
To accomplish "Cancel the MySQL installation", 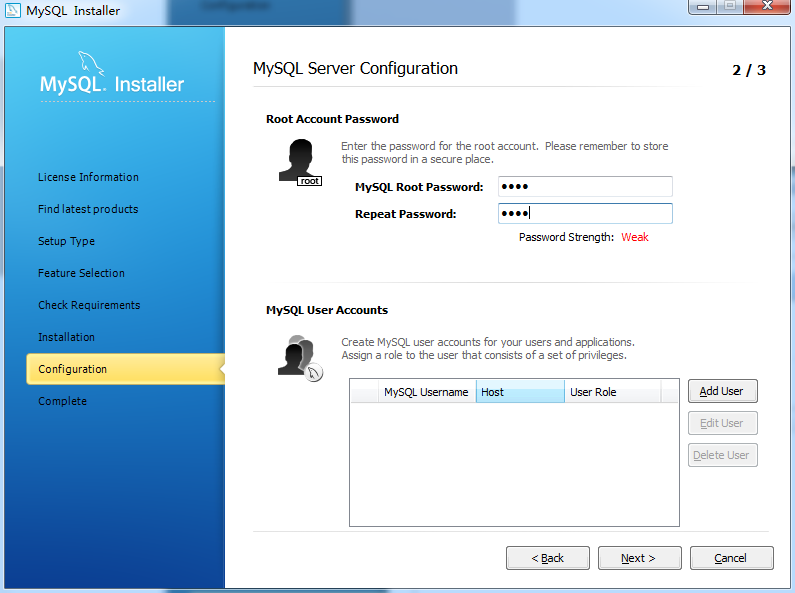I will pyautogui.click(x=732, y=558).
